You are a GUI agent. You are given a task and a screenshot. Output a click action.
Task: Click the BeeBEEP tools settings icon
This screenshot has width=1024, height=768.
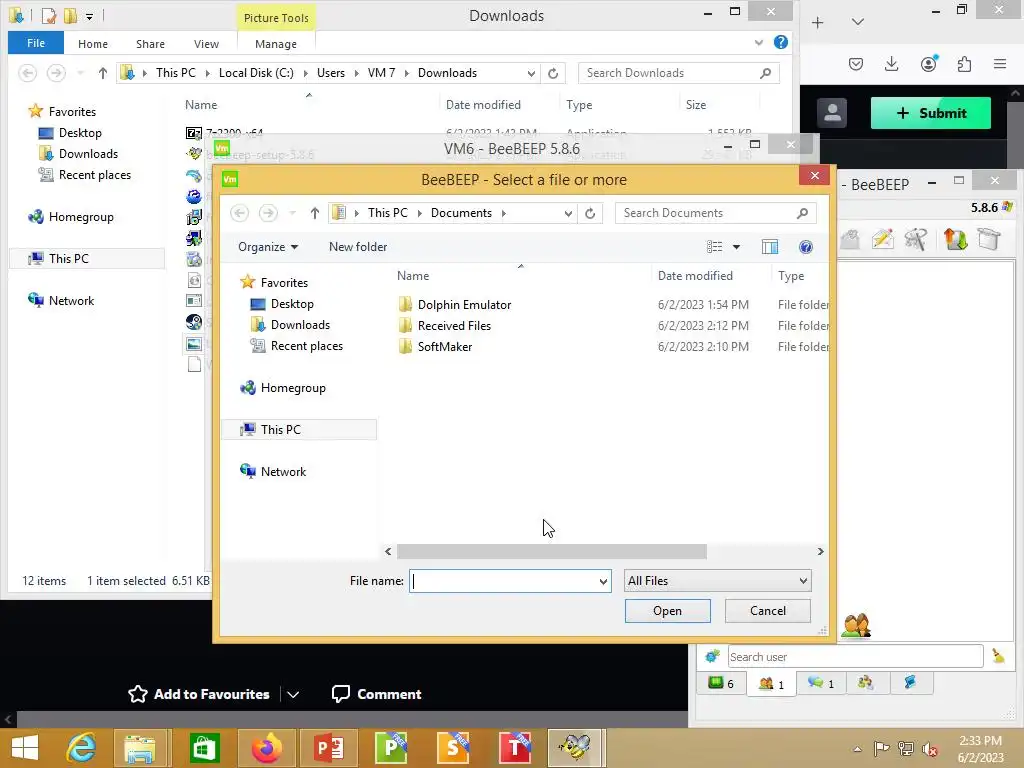coord(916,239)
